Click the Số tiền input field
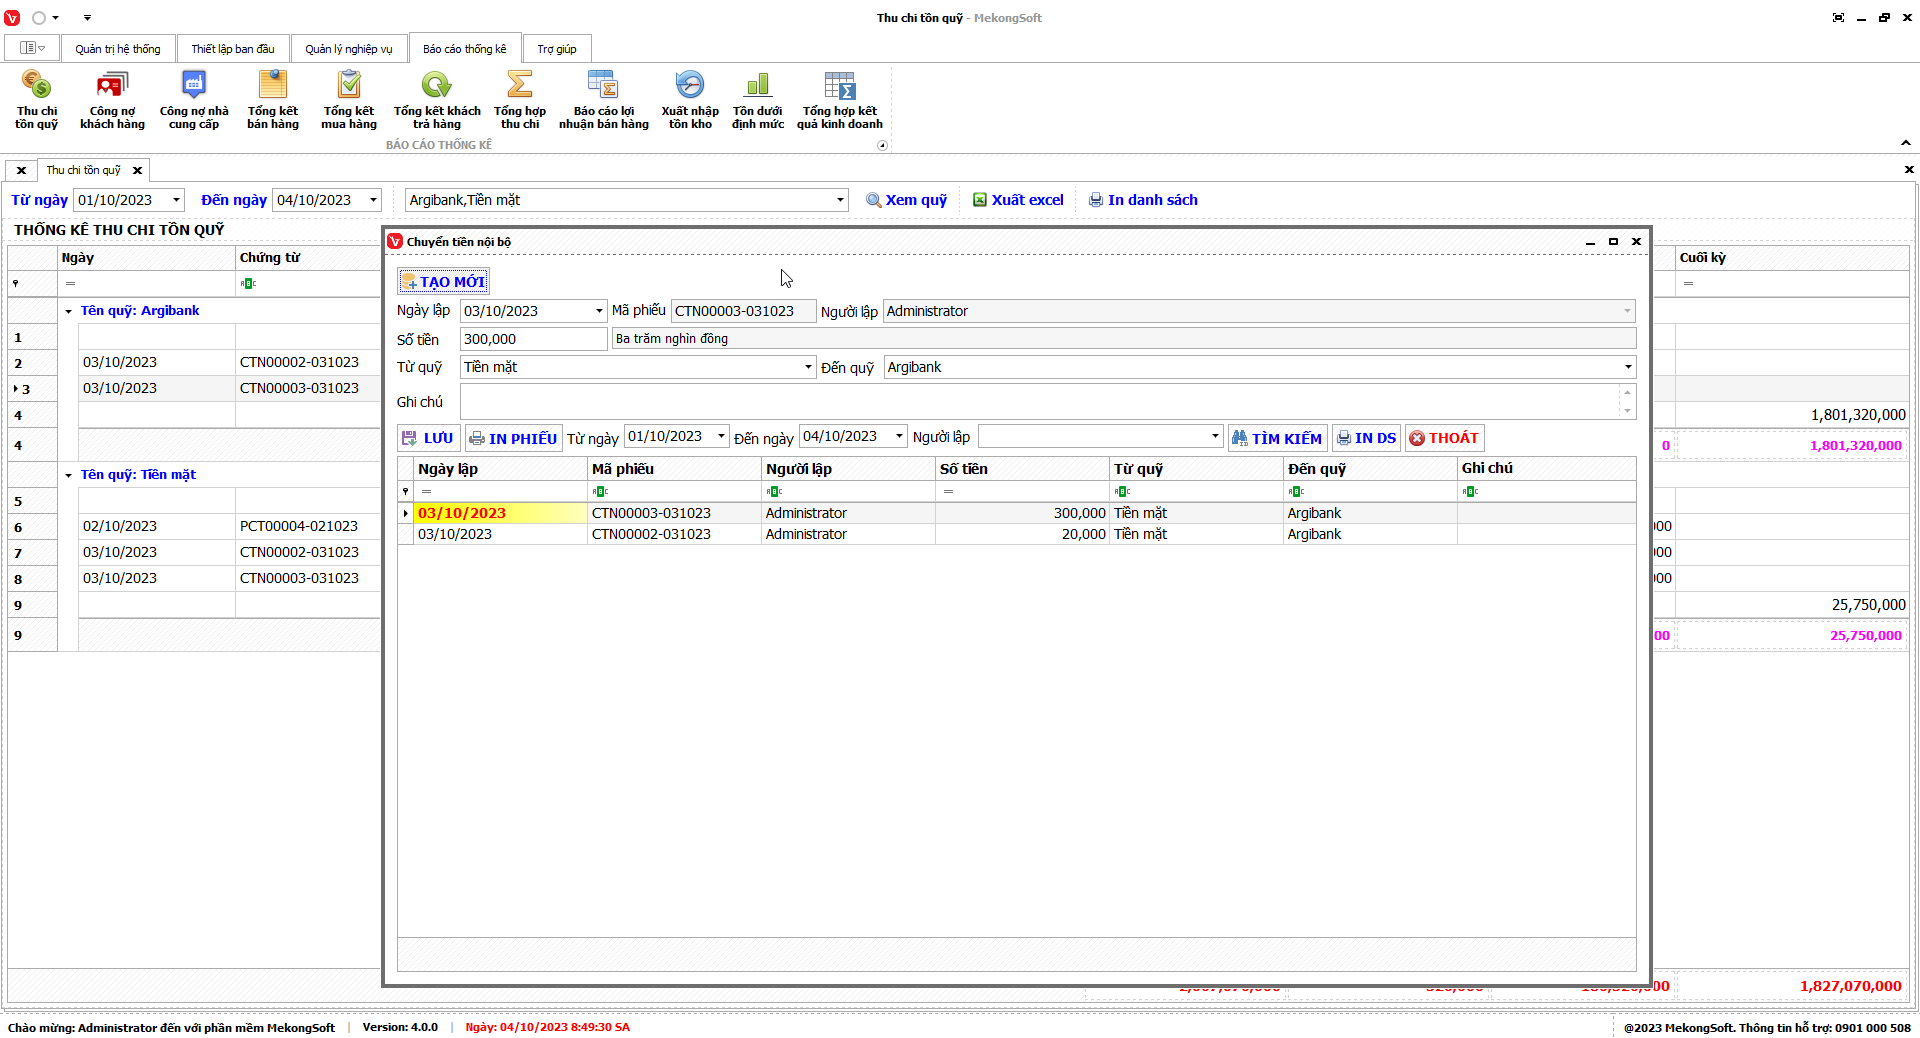 [533, 339]
